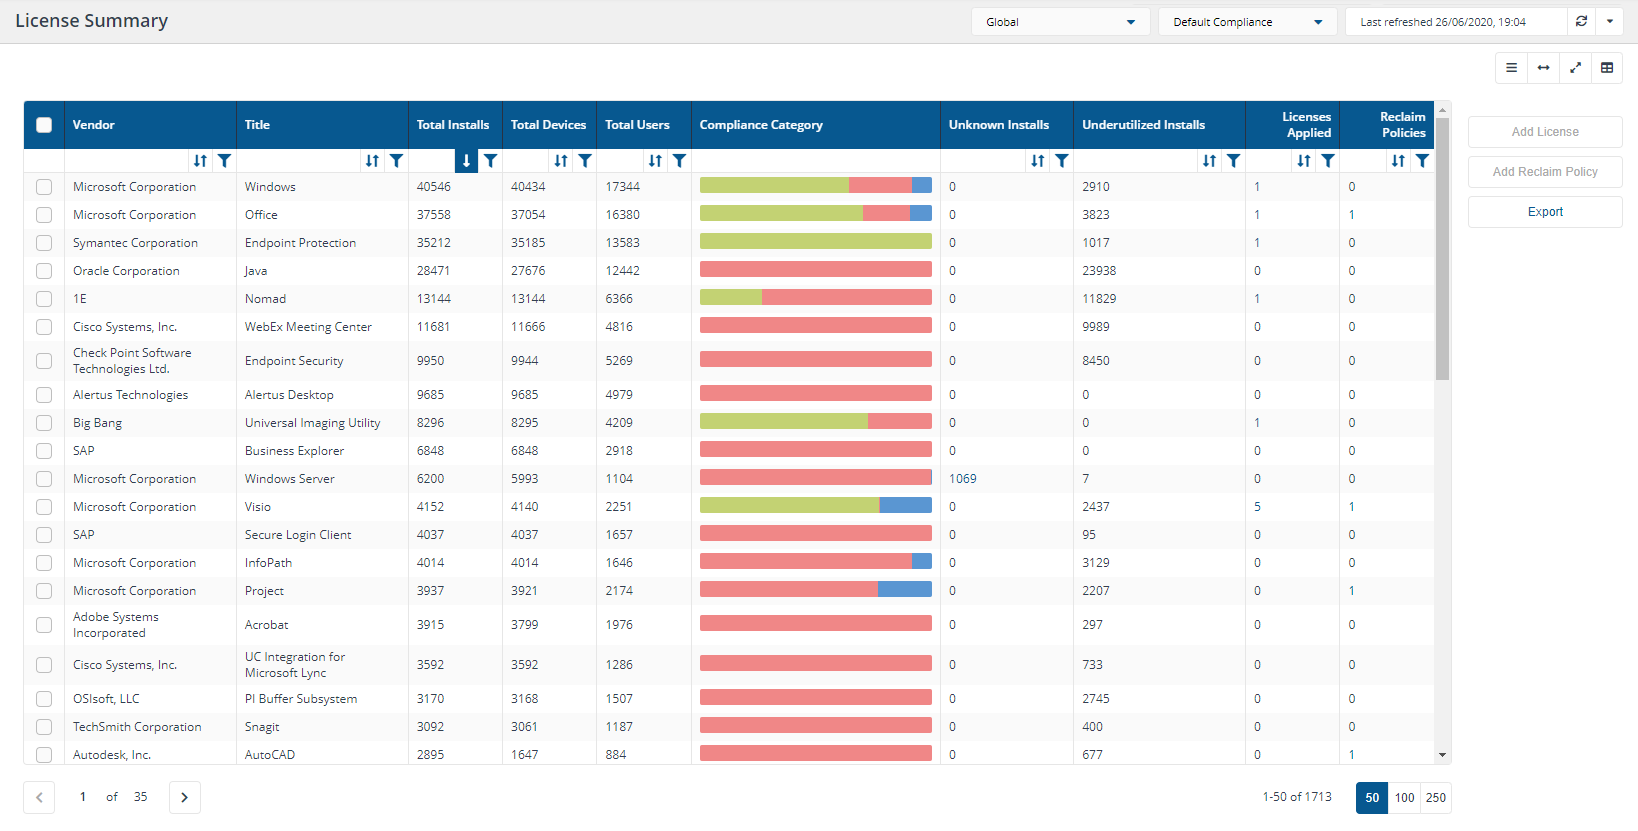Screen dimensions: 1638x831
Task: Sort the Licenses Applied column
Action: click(1304, 161)
